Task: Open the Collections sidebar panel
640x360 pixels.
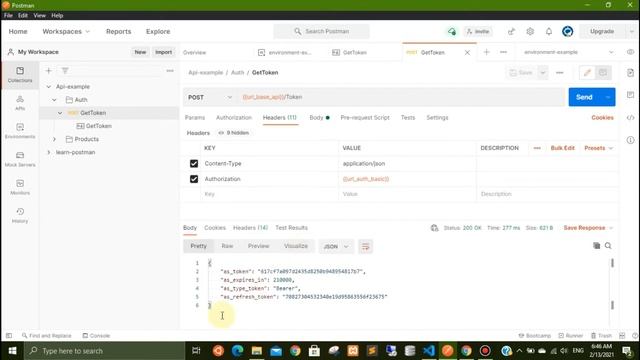Action: (20, 75)
